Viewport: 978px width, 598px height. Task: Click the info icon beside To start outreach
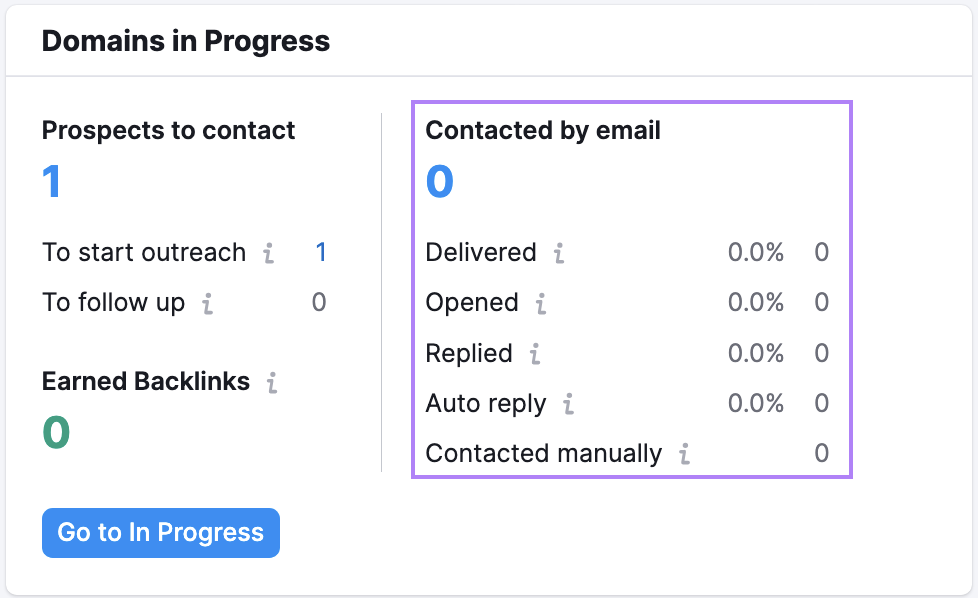click(267, 254)
